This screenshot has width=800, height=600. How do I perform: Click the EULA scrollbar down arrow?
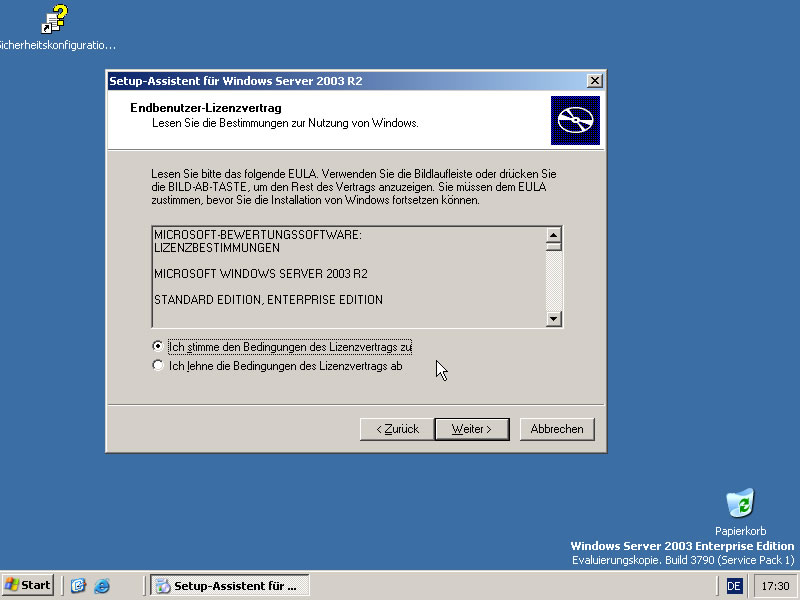tap(552, 320)
